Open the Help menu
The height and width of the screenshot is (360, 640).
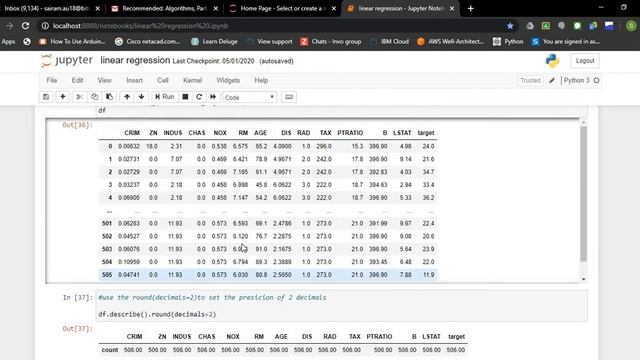[261, 80]
